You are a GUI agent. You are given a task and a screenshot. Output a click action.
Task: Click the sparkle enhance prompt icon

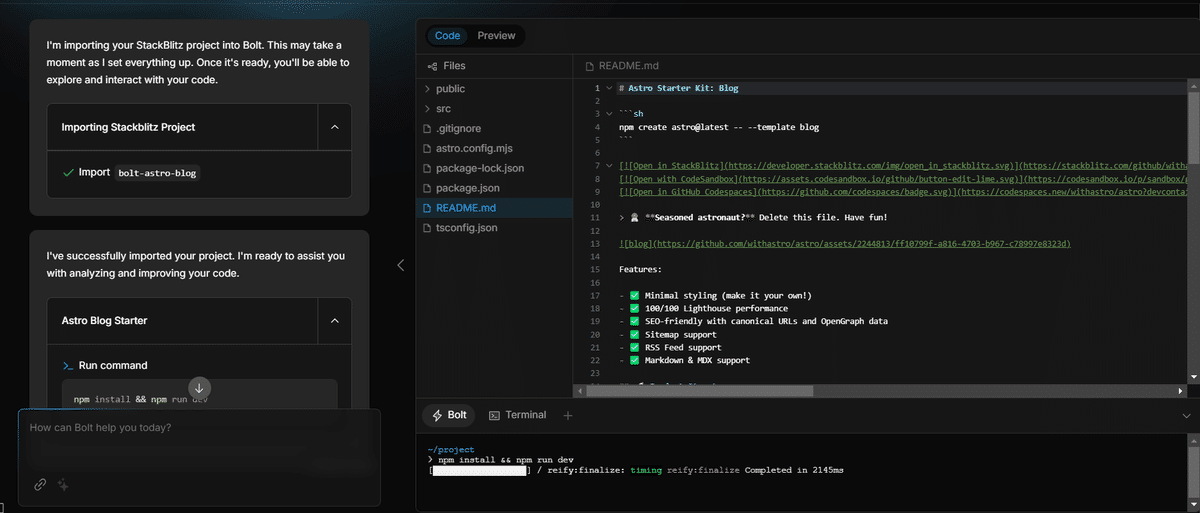coord(63,485)
